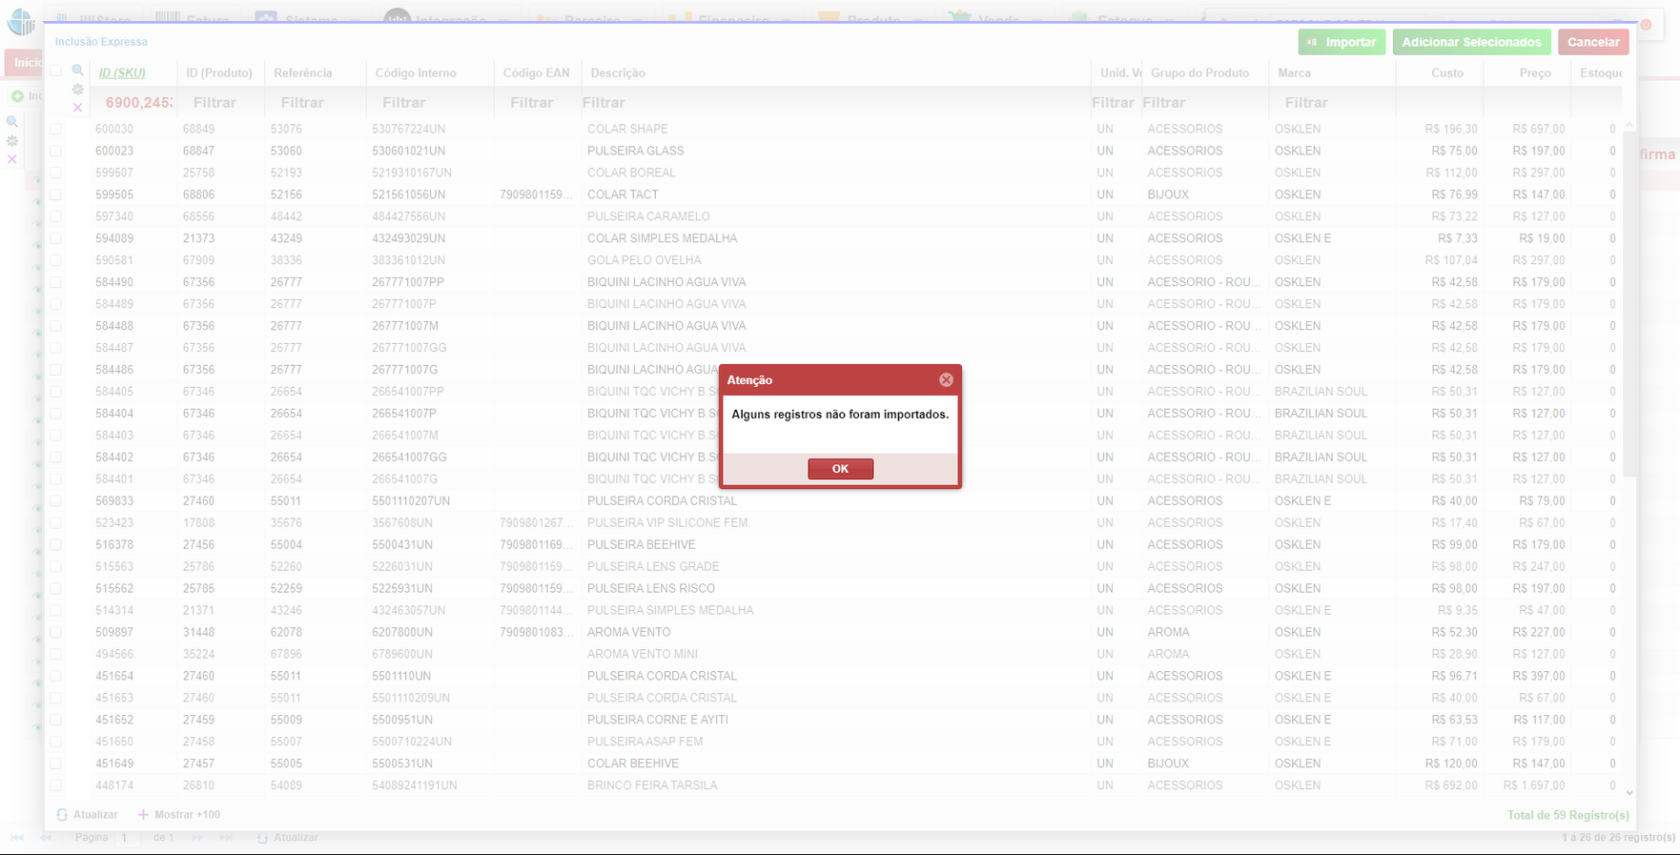Click the Atualizar refresh icon below the grid

(x=62, y=815)
